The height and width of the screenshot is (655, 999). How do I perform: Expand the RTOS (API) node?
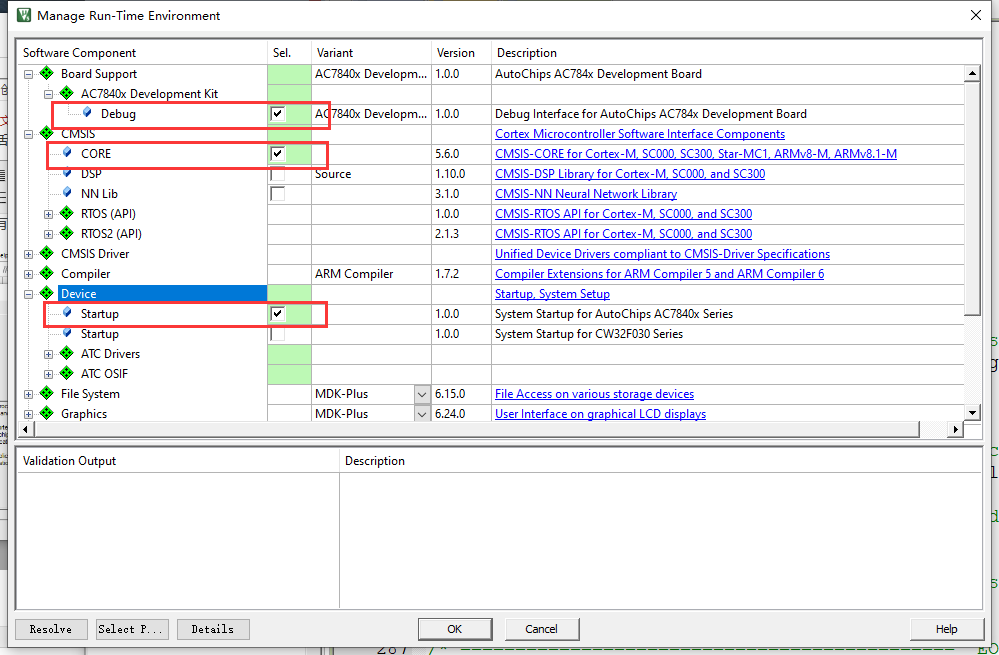tap(48, 214)
